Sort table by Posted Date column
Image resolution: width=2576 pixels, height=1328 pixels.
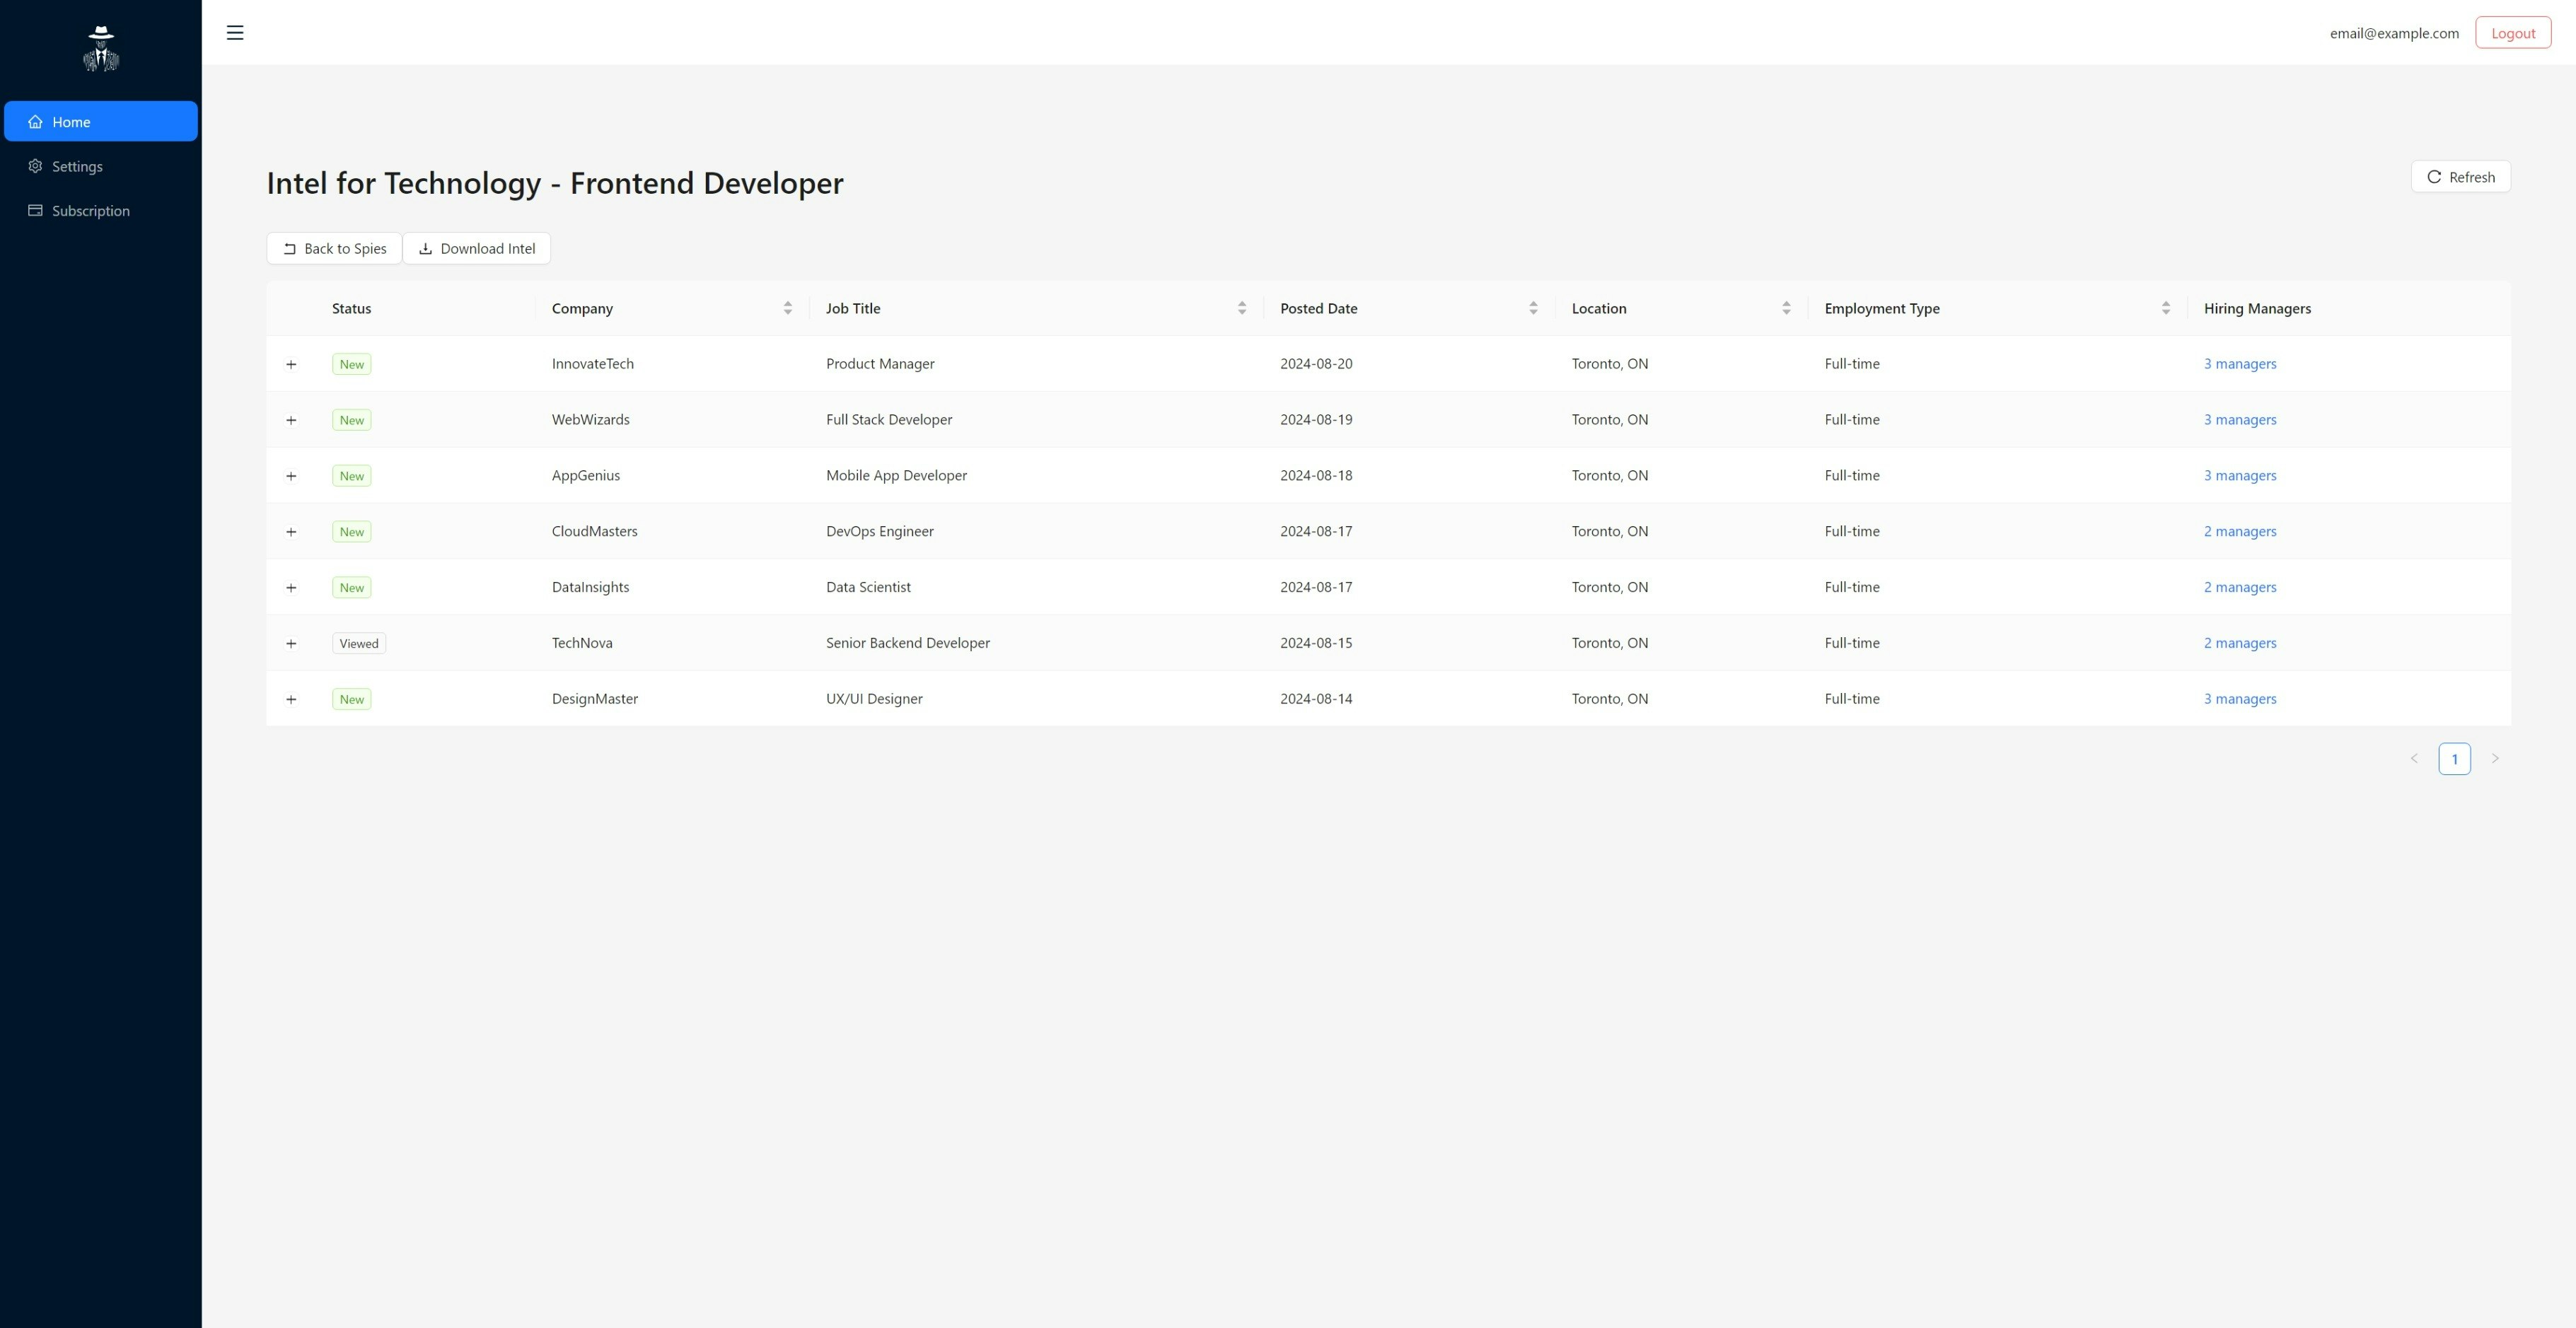point(1410,308)
